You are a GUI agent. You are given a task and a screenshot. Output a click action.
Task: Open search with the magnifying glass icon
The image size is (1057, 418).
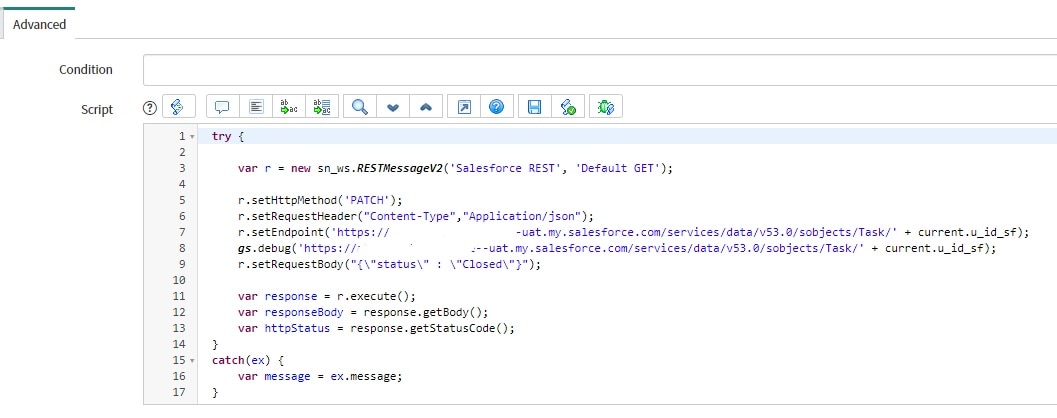pos(359,108)
